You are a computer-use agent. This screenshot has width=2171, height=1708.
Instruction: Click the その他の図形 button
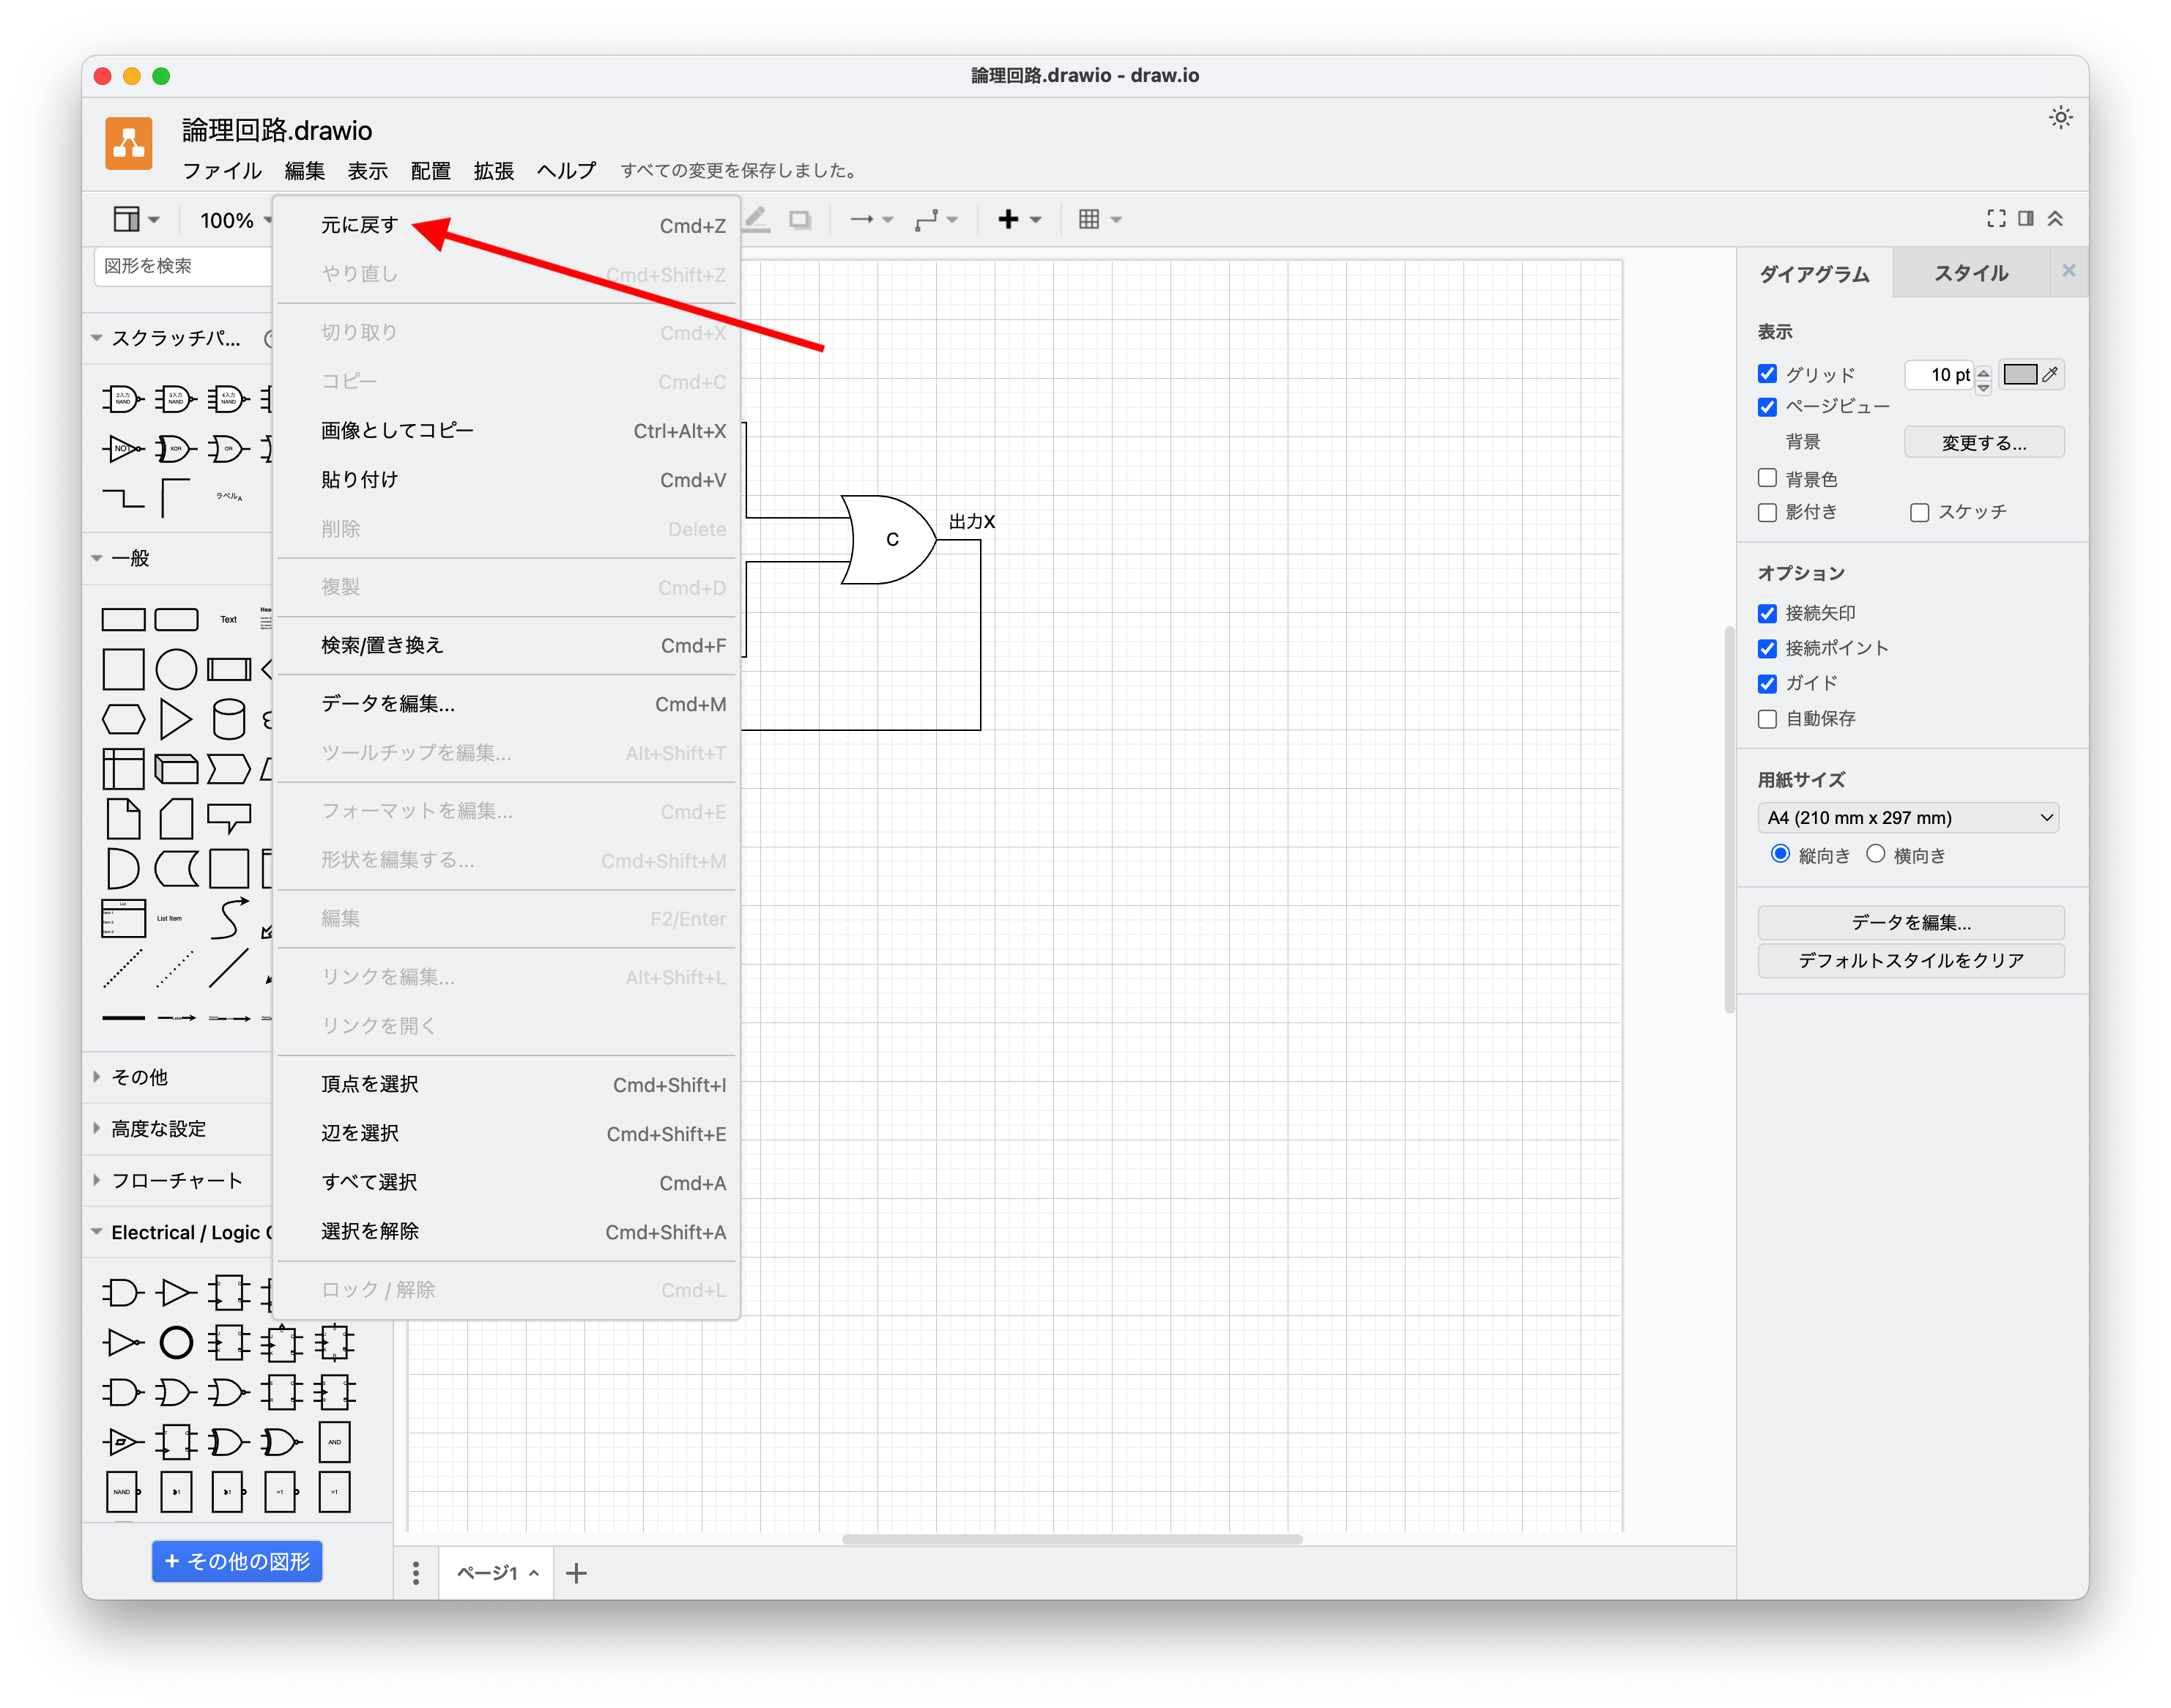[237, 1561]
